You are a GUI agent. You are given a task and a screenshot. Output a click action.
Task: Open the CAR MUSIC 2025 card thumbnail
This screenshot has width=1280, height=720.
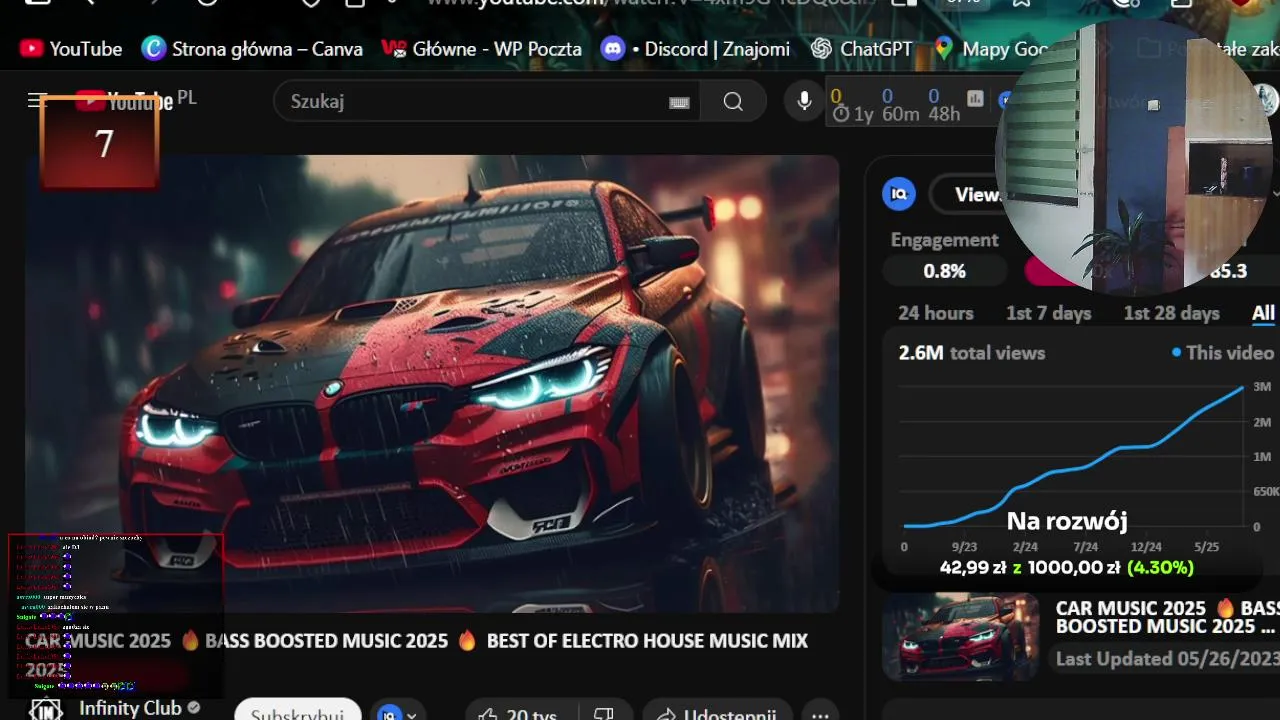[961, 637]
